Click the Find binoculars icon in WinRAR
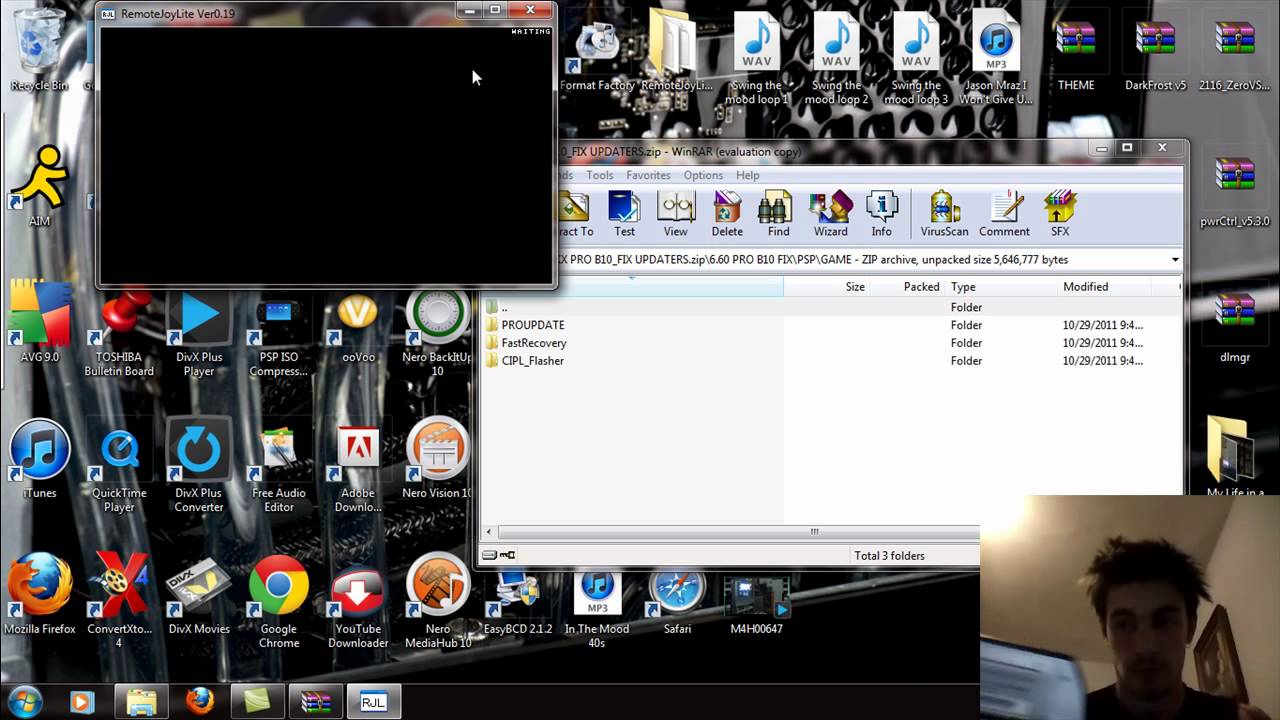The image size is (1280, 720). 778,214
